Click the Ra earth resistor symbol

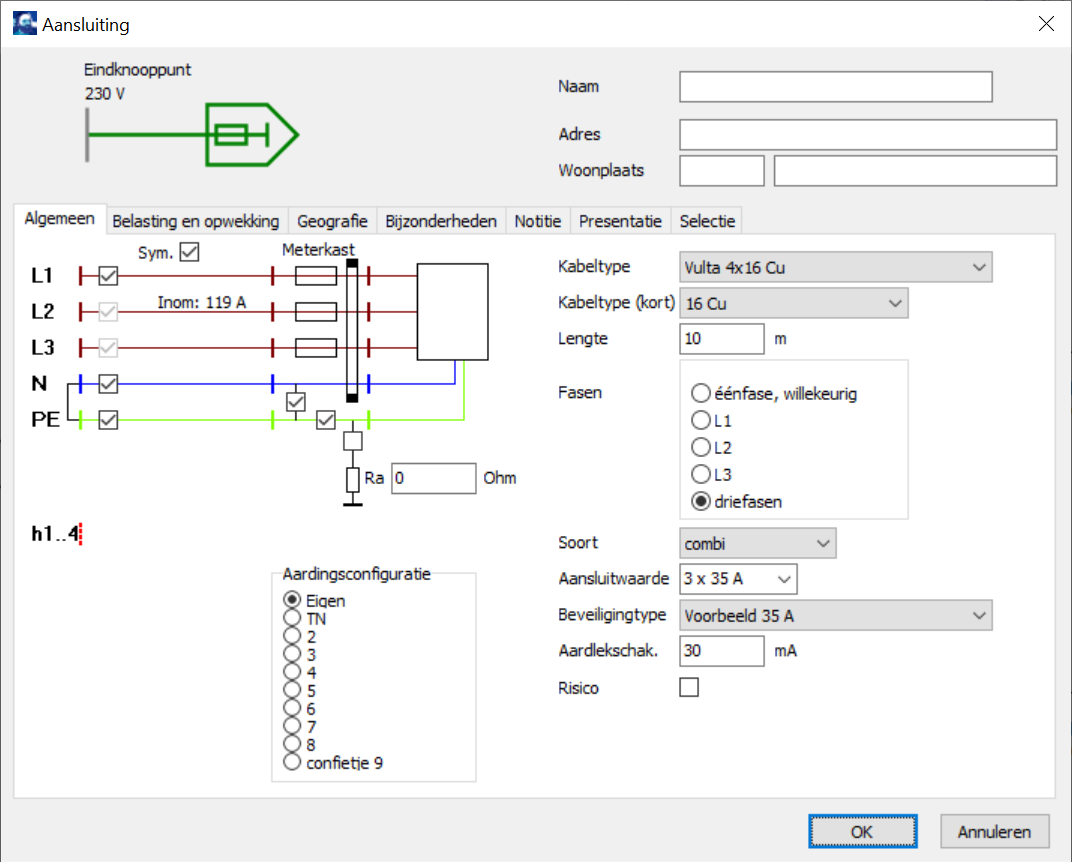tap(352, 479)
